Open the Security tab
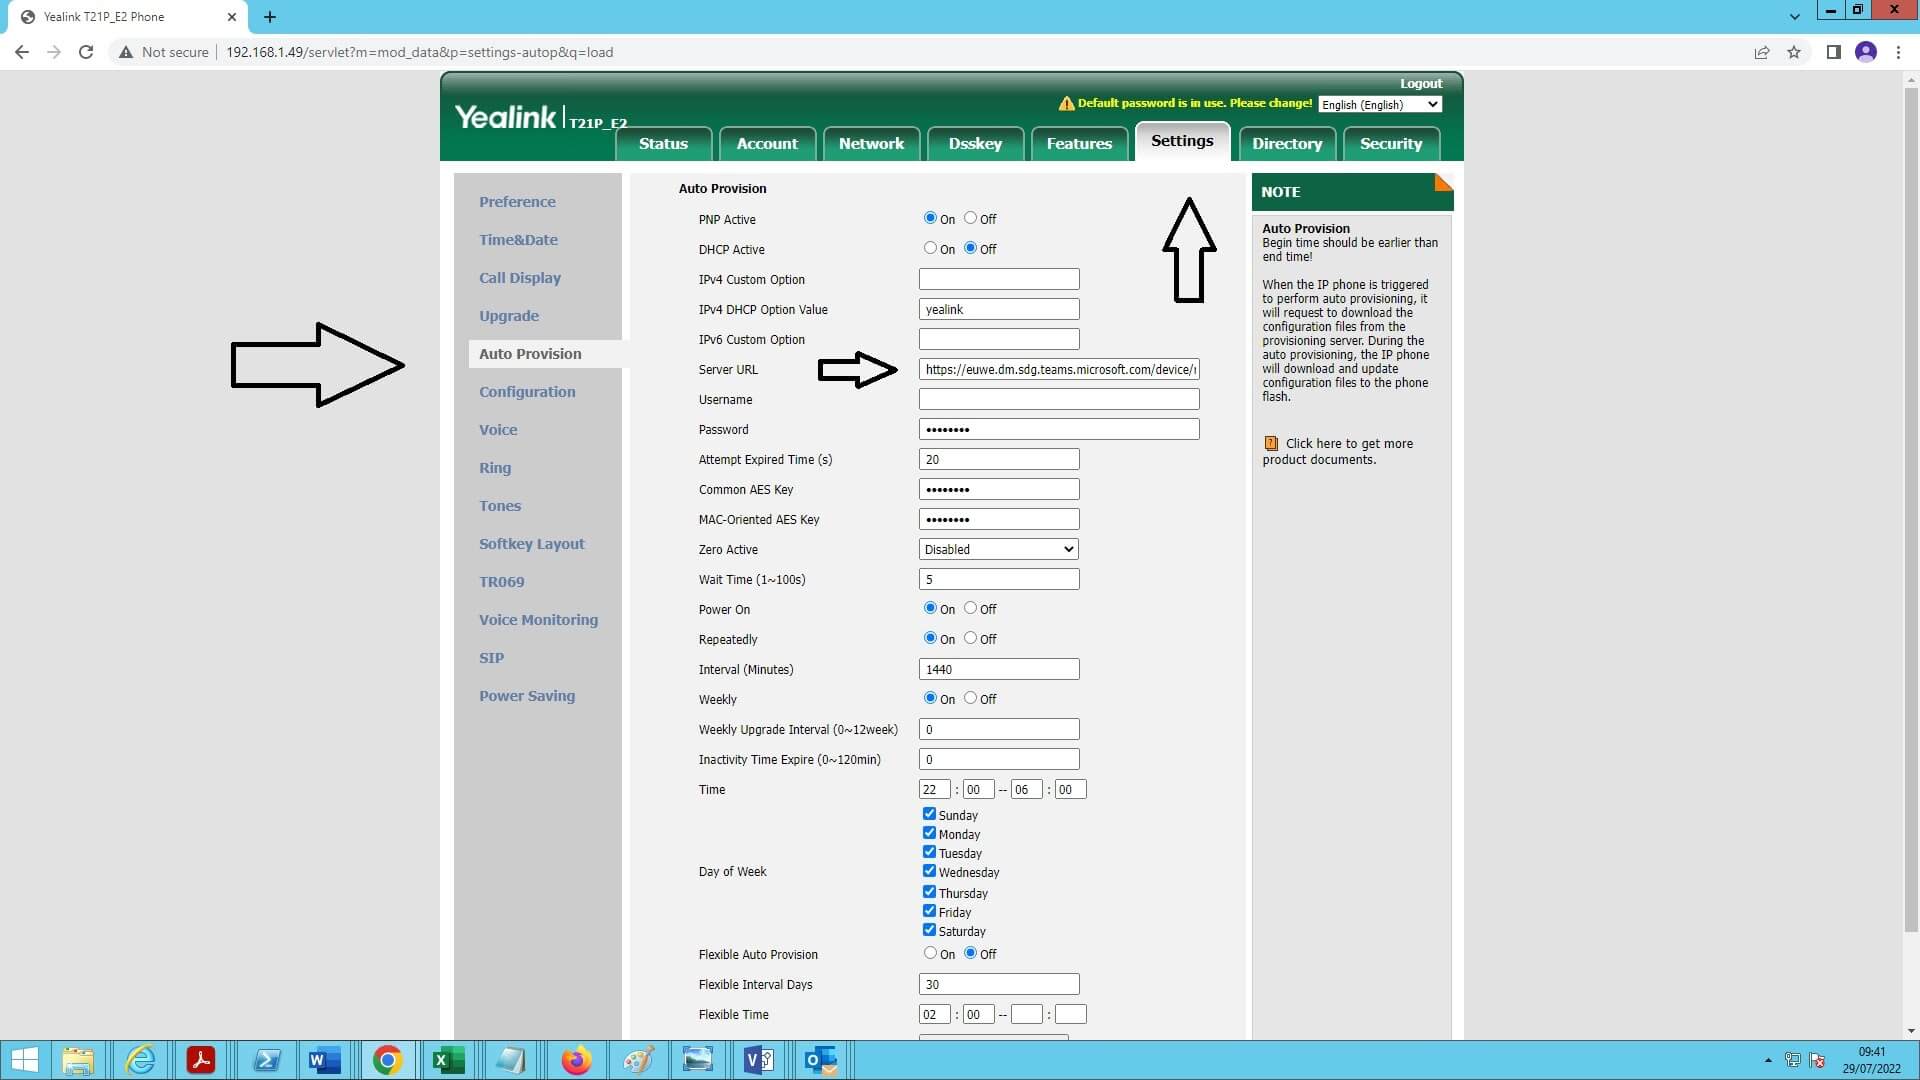 pyautogui.click(x=1390, y=143)
